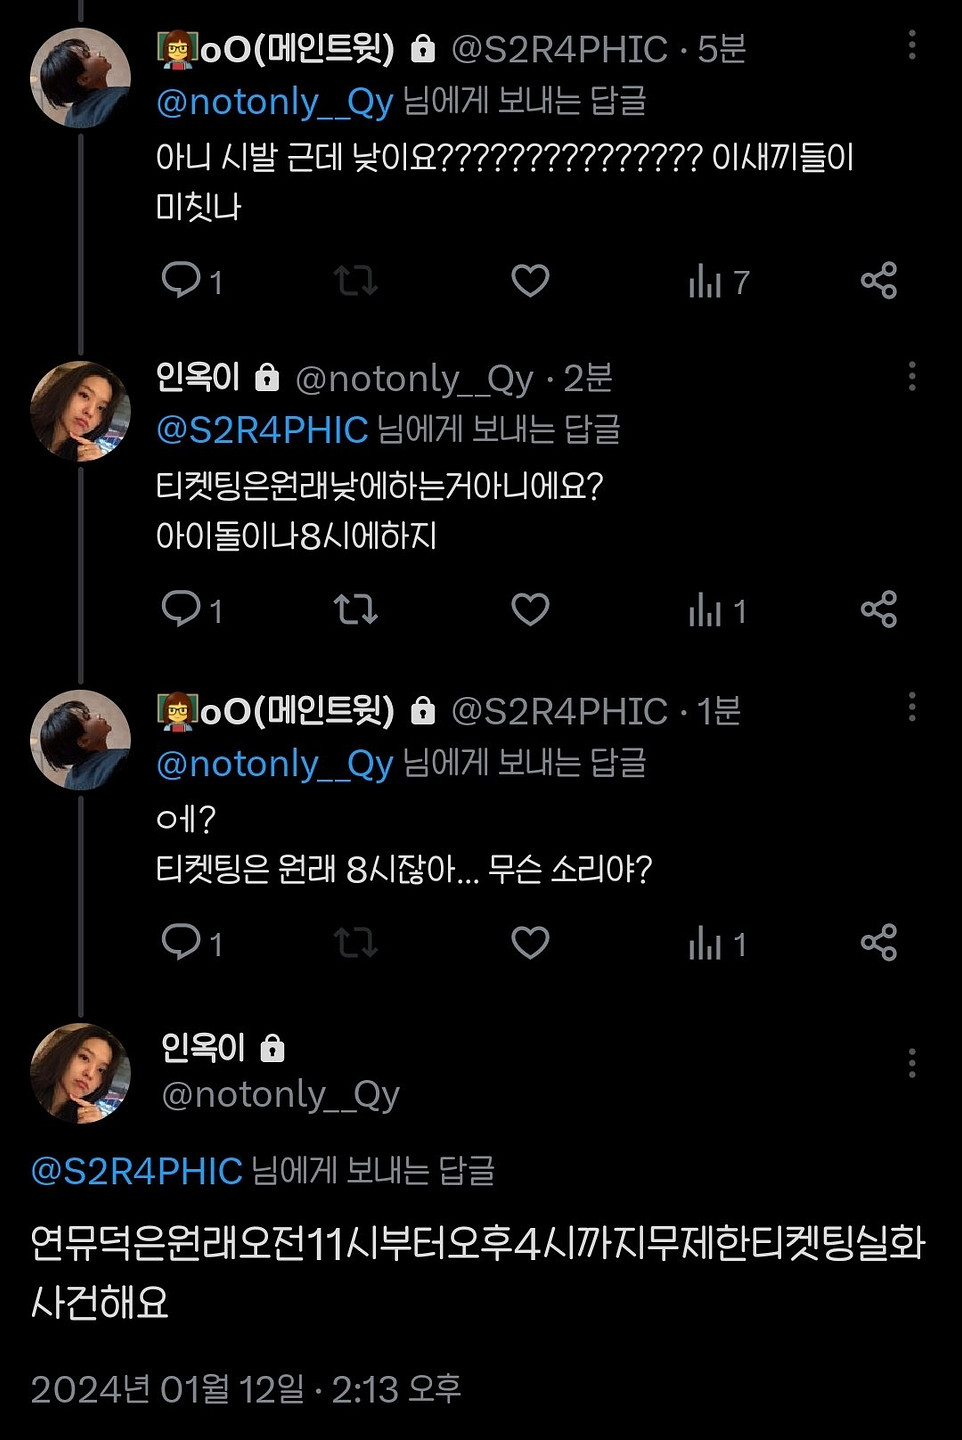Reply to the tweet posted 2분 ago
The image size is (962, 1440).
pos(181,608)
